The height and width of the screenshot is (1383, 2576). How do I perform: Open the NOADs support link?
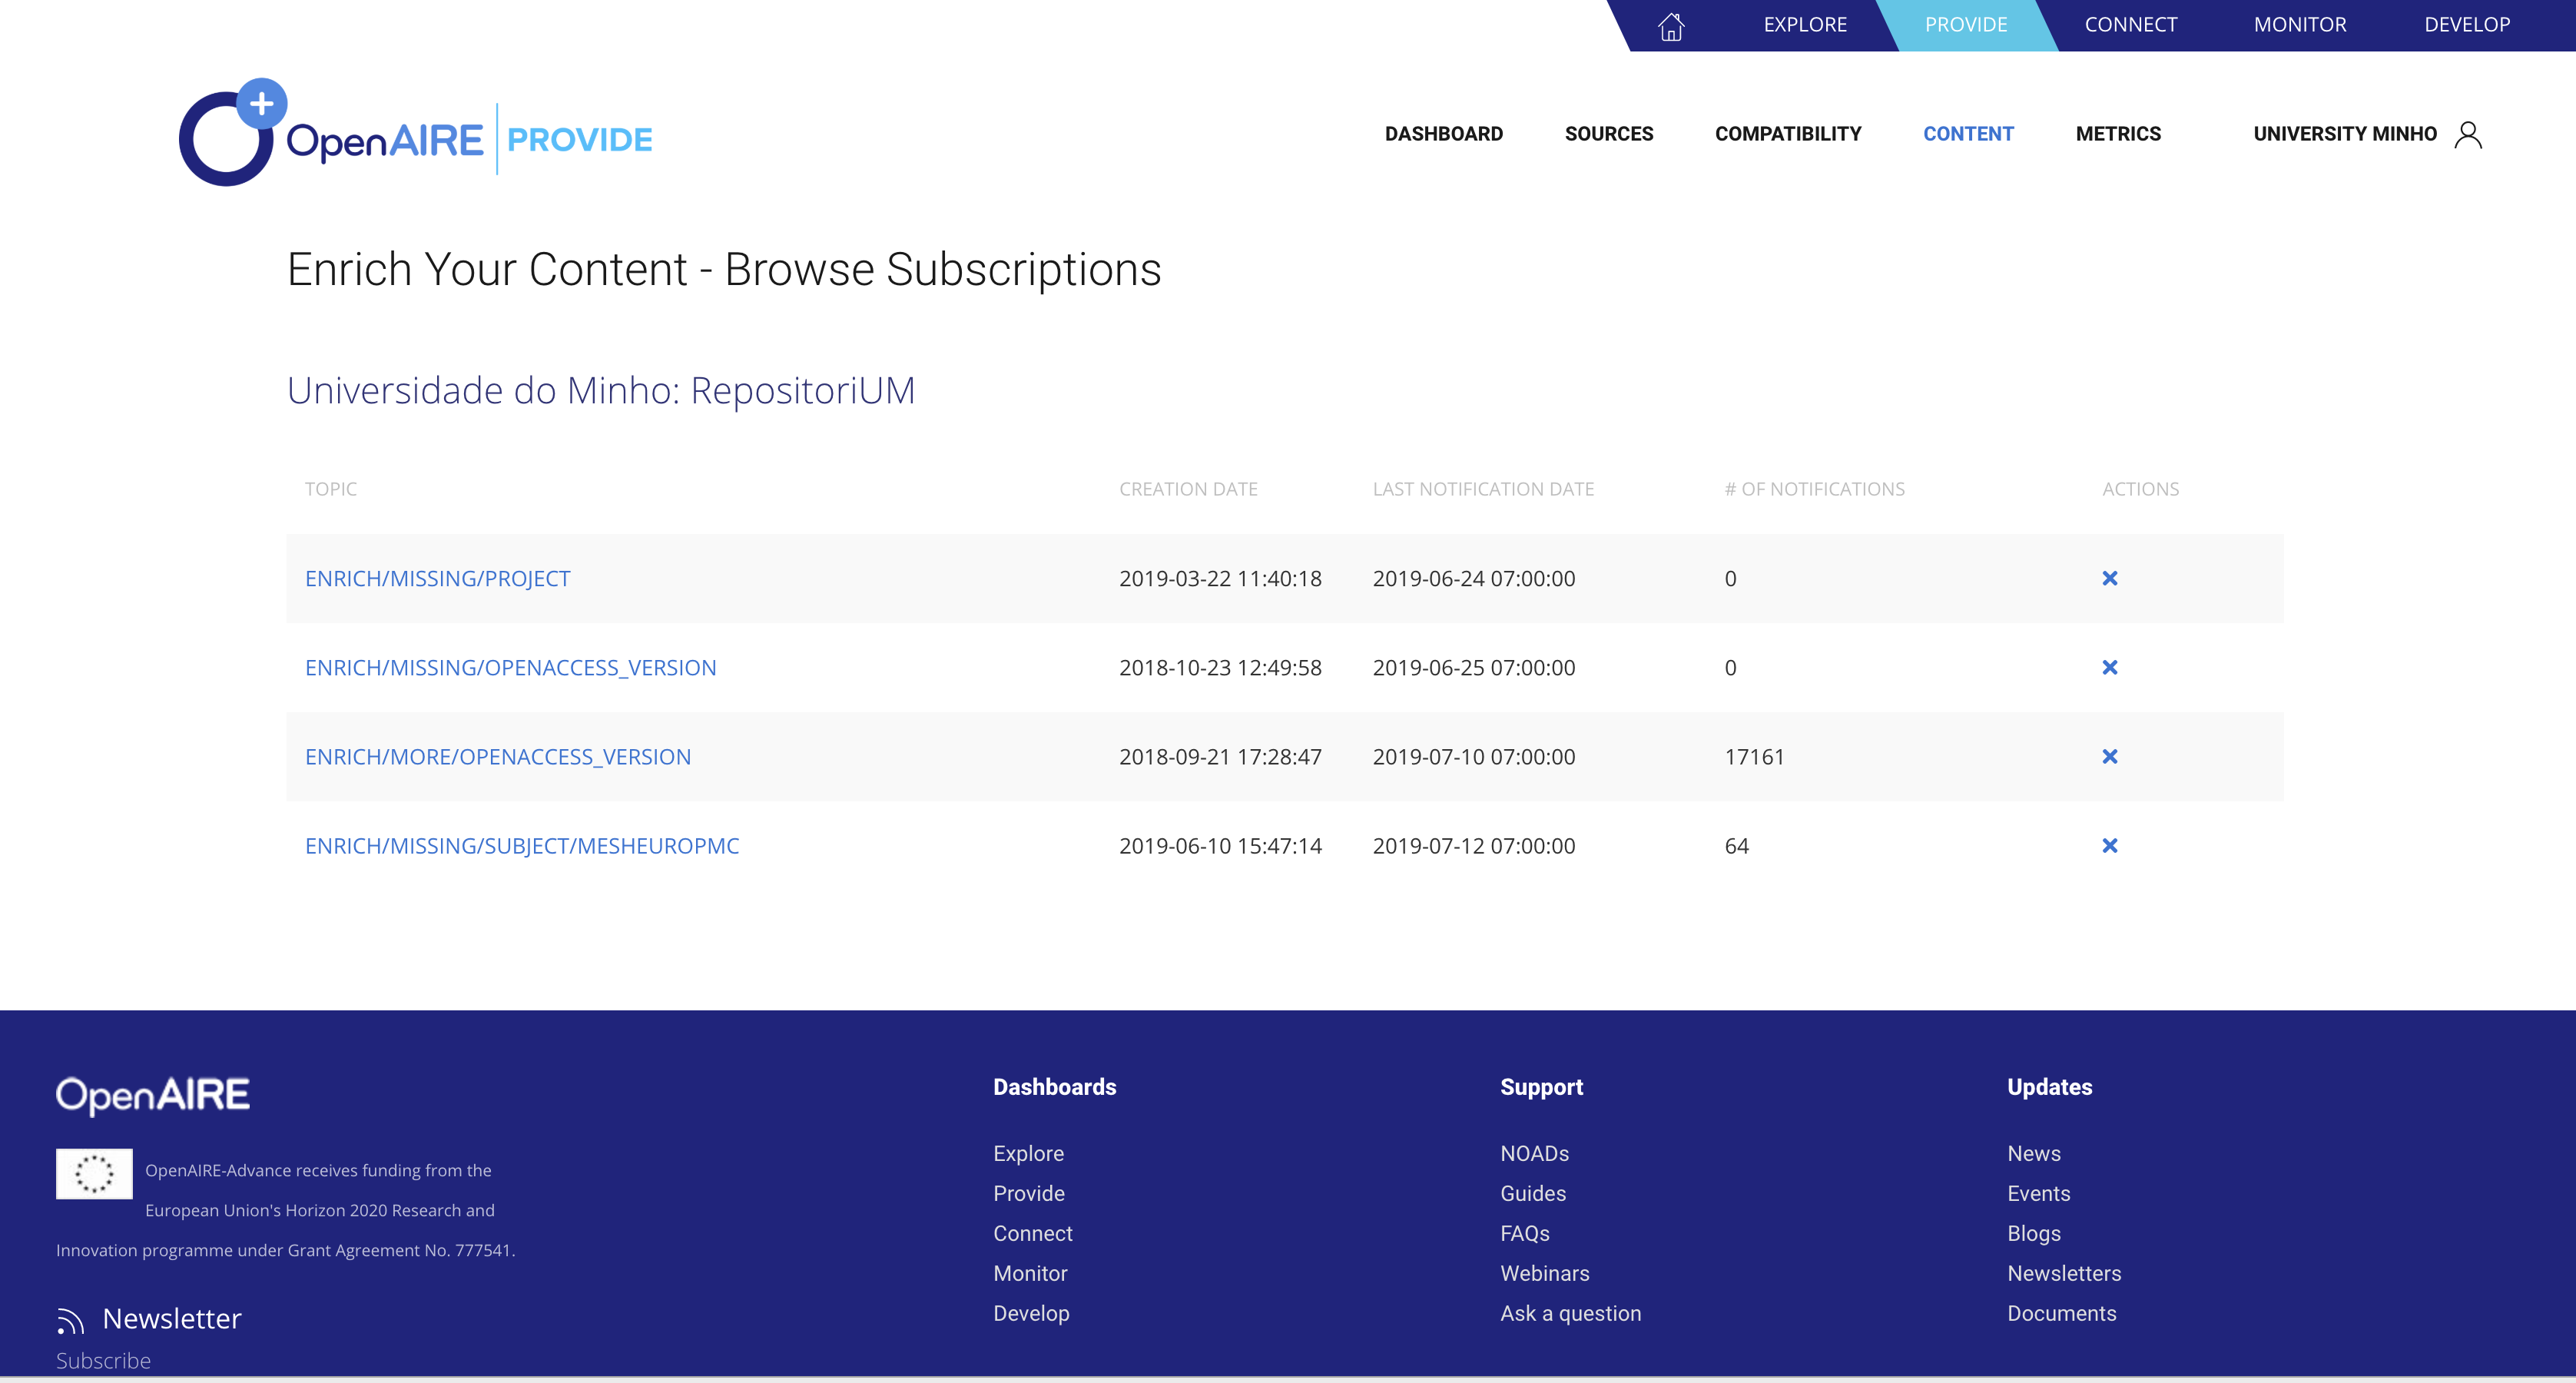[x=1534, y=1153]
